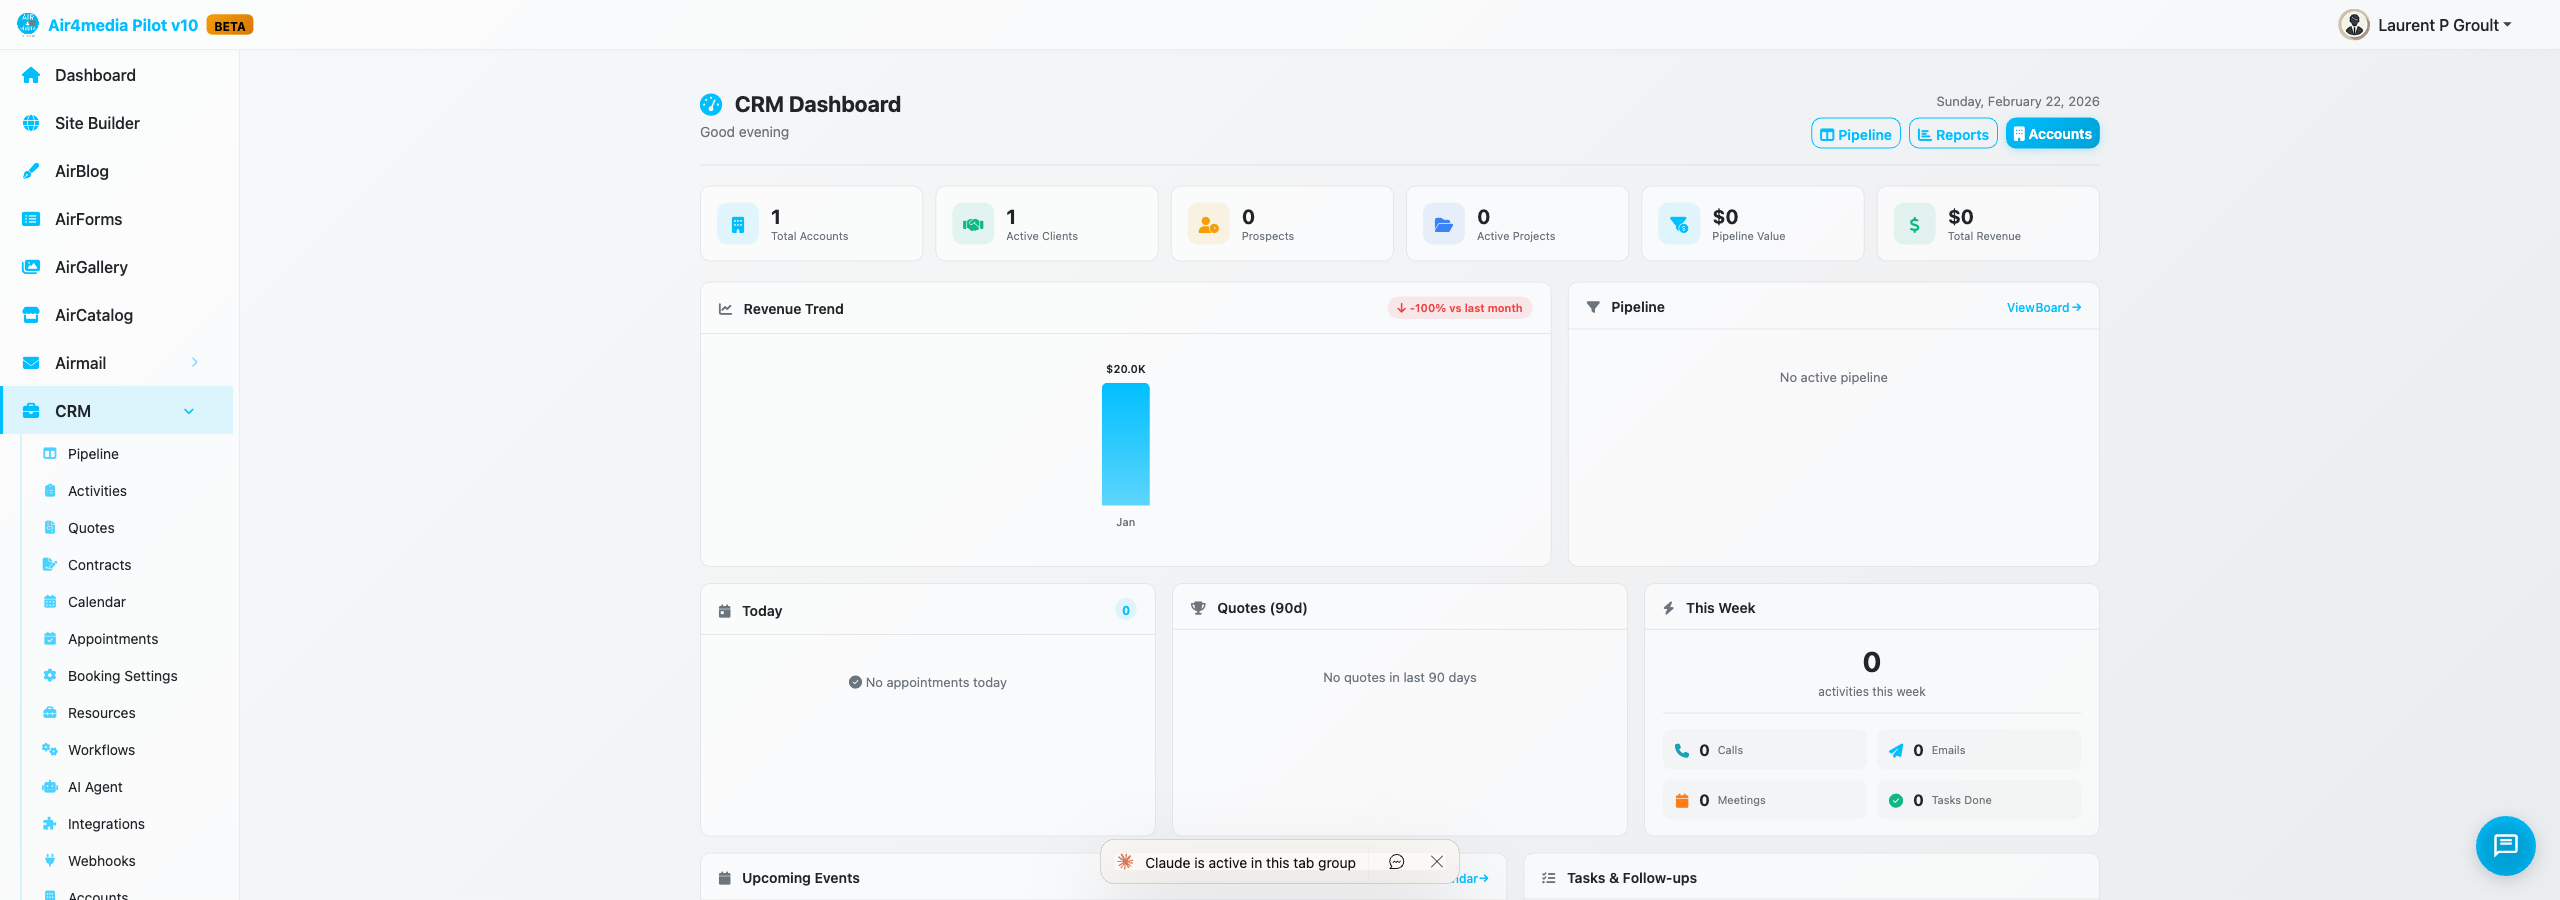
Task: Click the Jan bar in Revenue Trend chart
Action: click(x=1125, y=445)
